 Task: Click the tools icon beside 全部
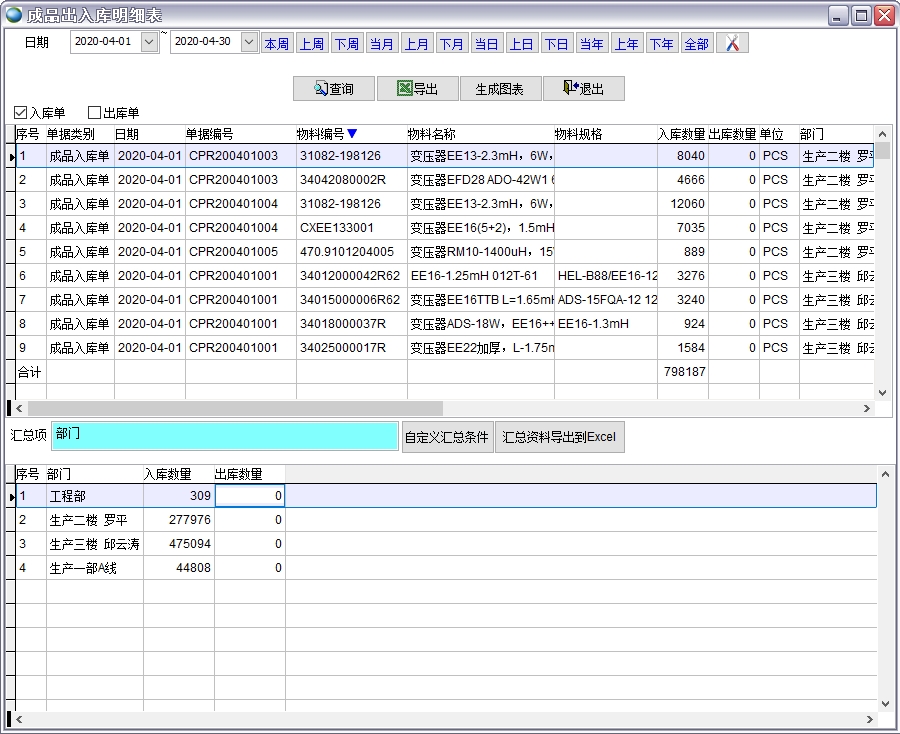[732, 43]
